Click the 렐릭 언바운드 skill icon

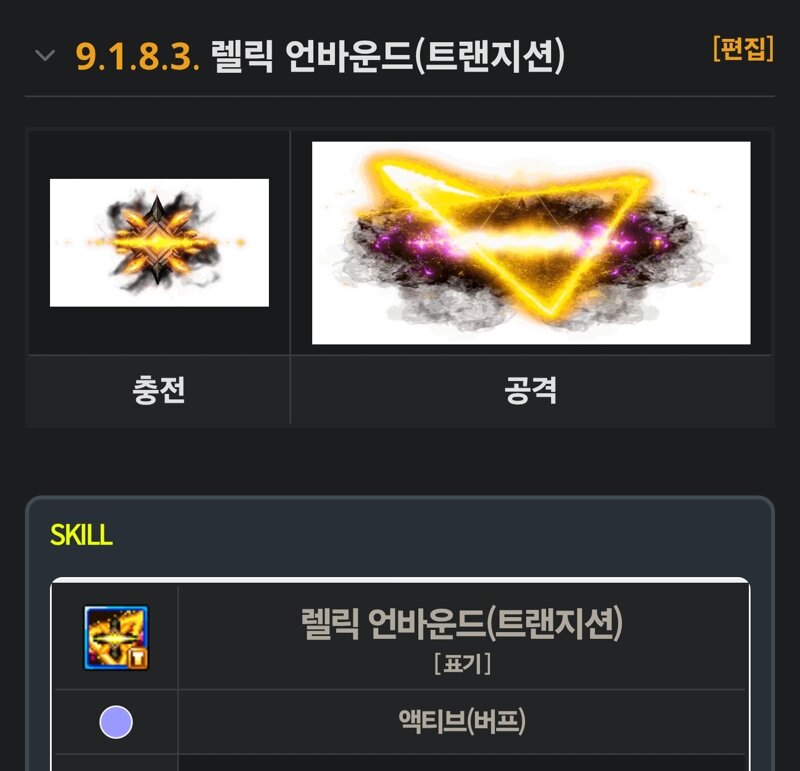coord(116,637)
